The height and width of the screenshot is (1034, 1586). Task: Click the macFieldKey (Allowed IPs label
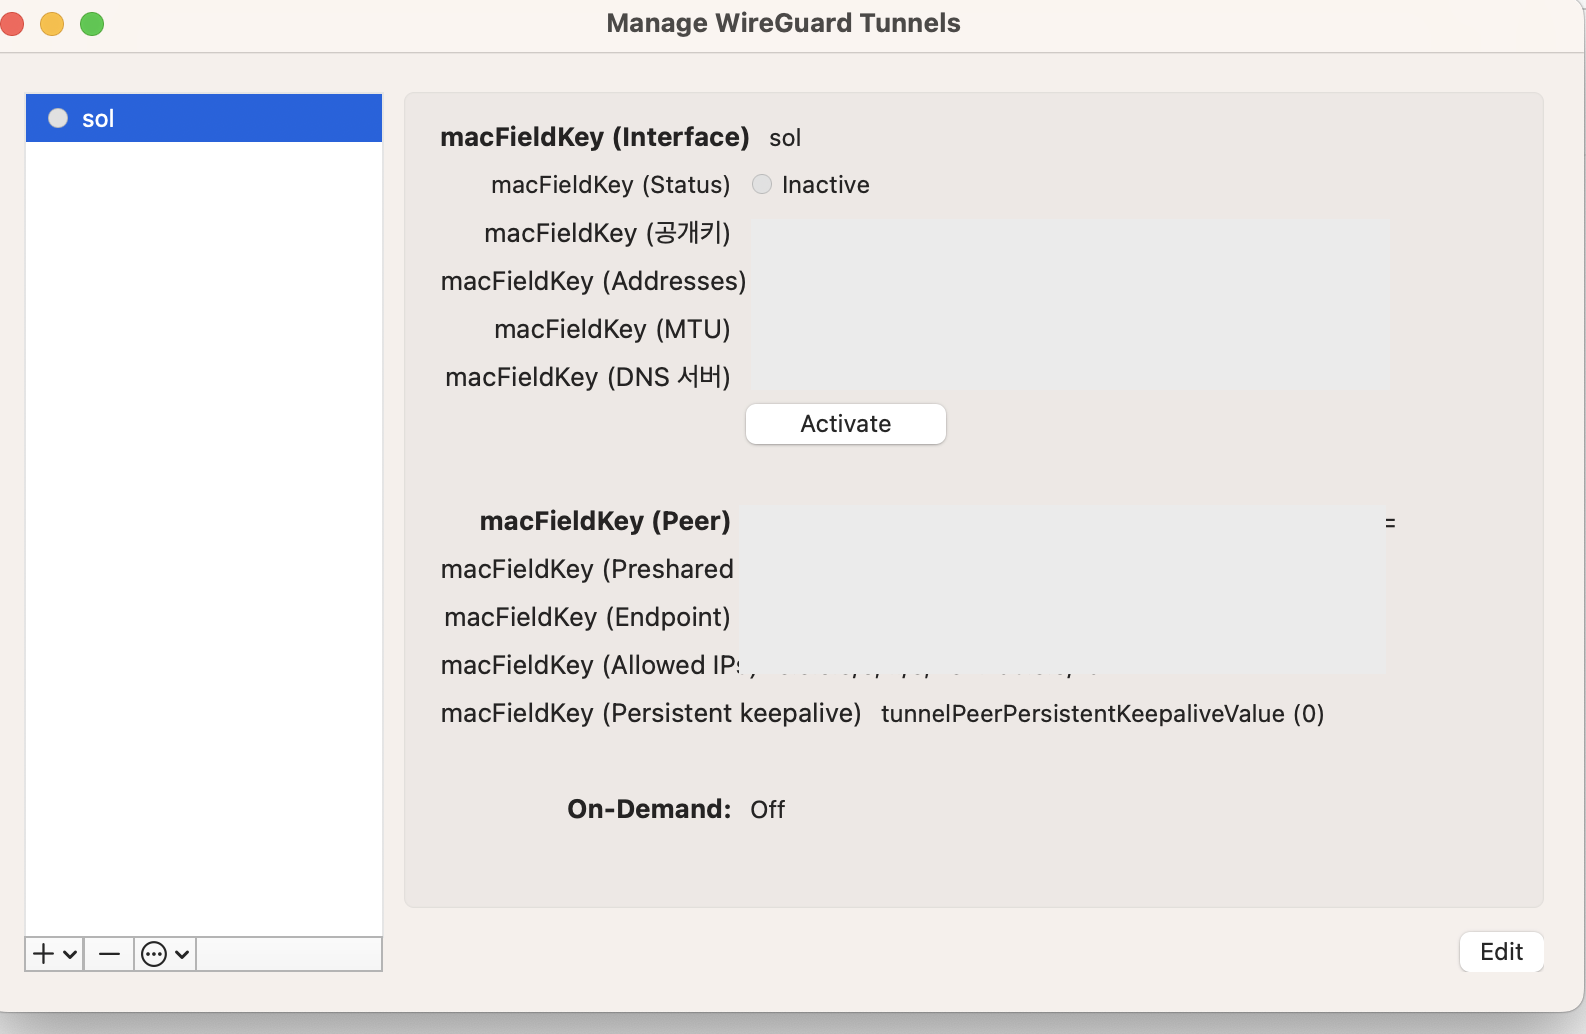tap(590, 665)
